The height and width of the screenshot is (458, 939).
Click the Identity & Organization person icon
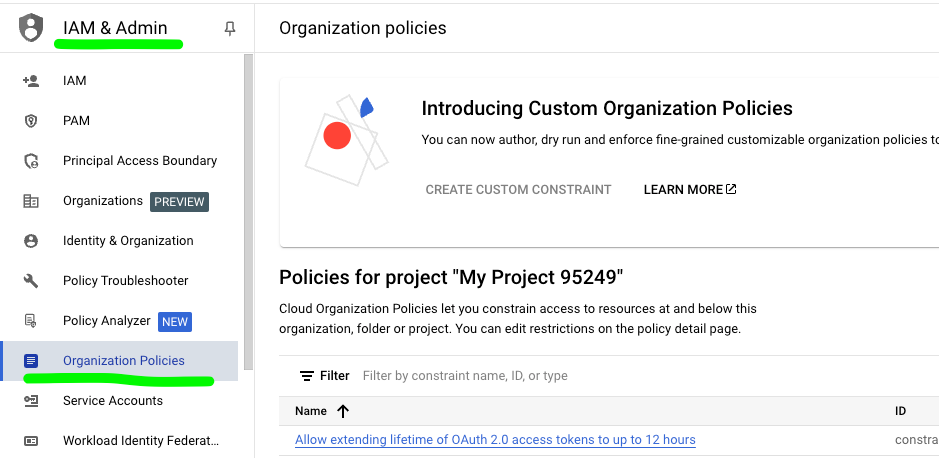[x=31, y=241]
